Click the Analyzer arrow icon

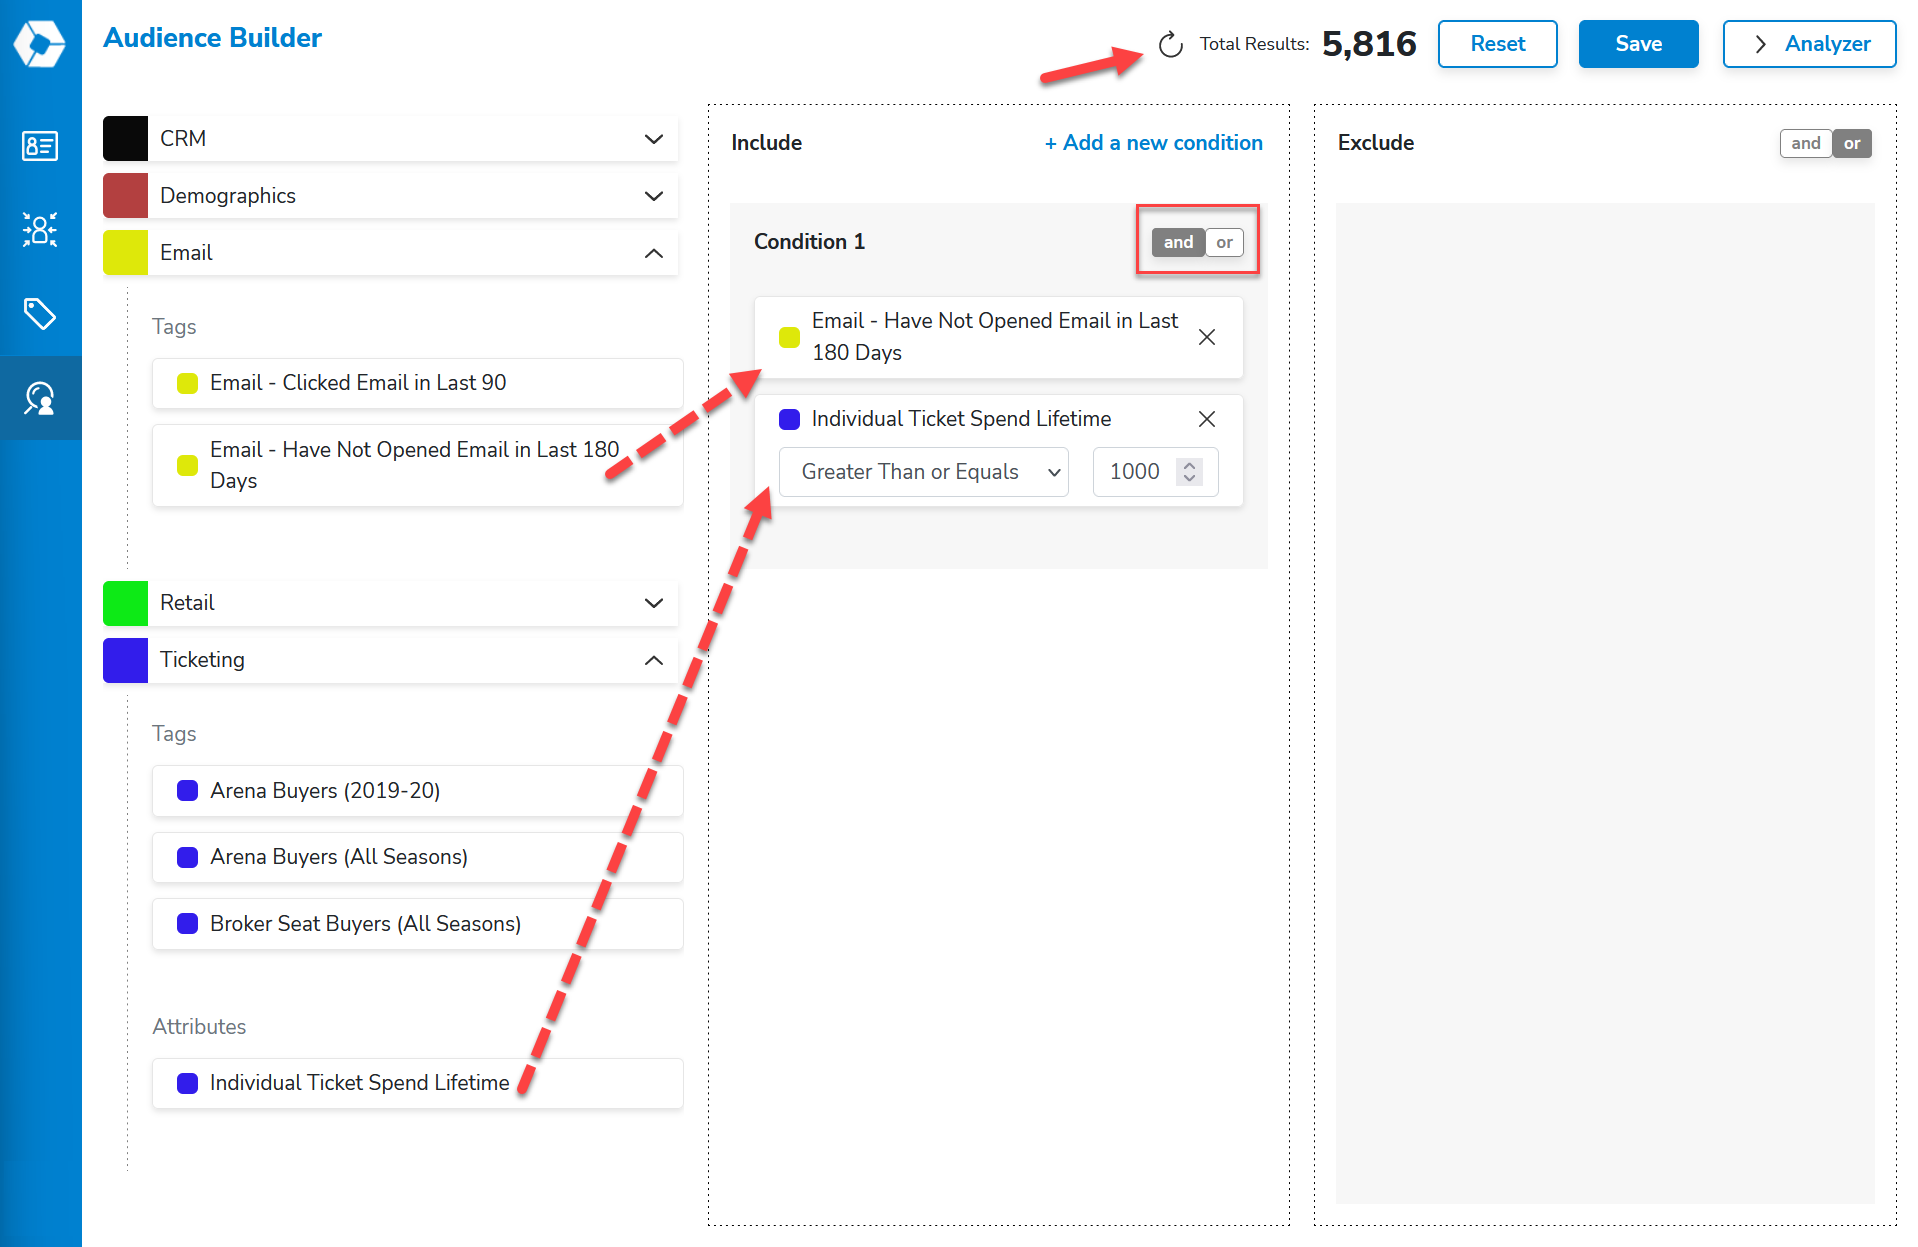[x=1761, y=45]
